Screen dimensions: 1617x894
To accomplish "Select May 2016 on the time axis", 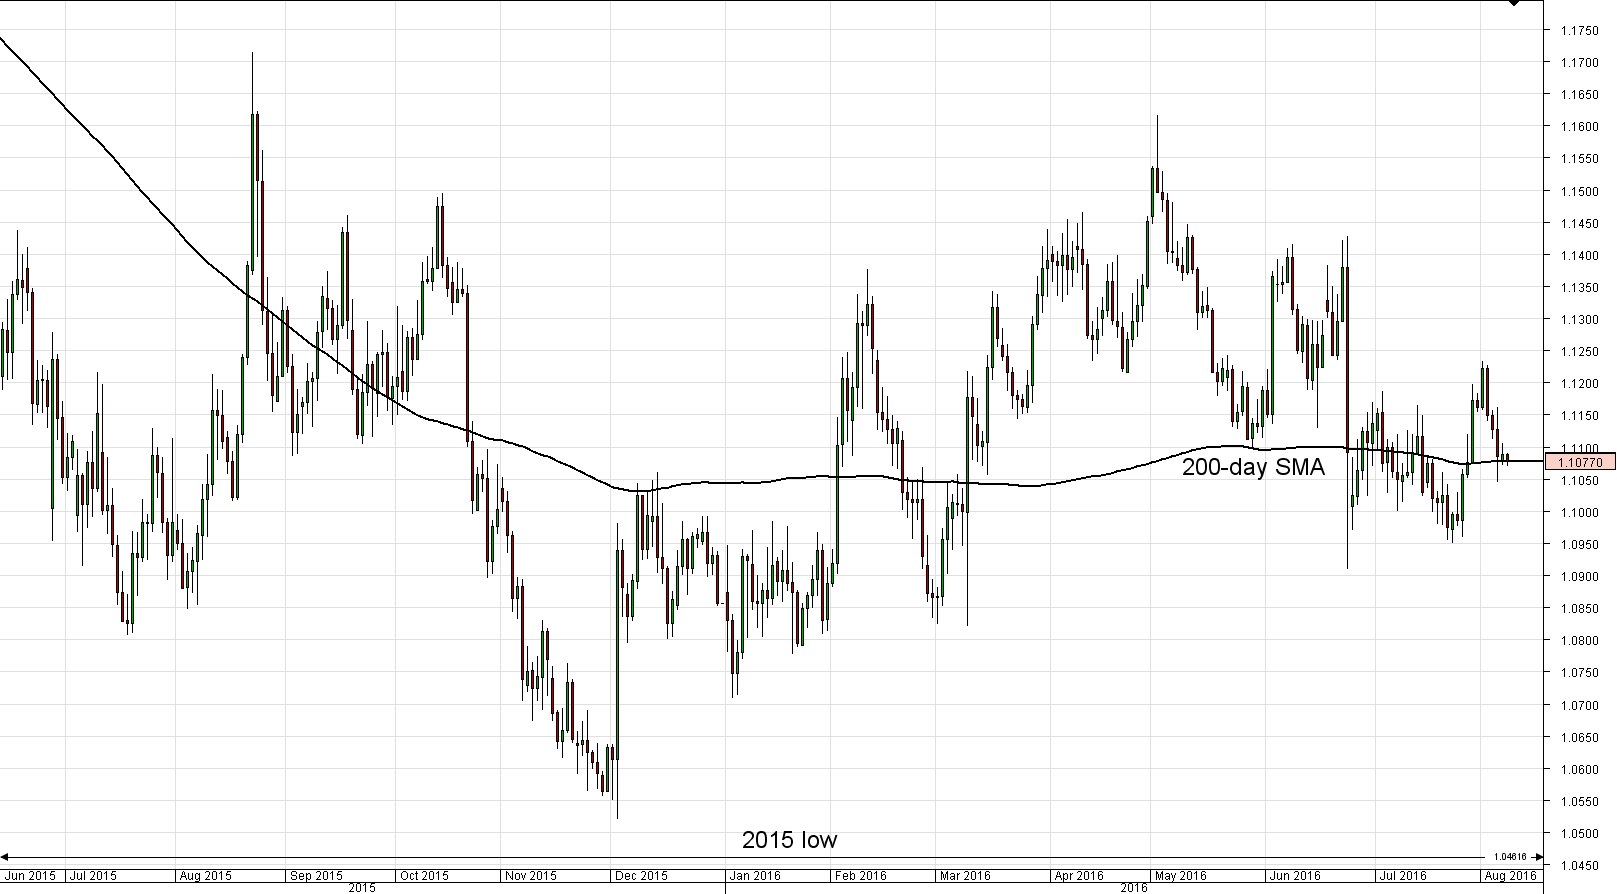I will pyautogui.click(x=1180, y=876).
